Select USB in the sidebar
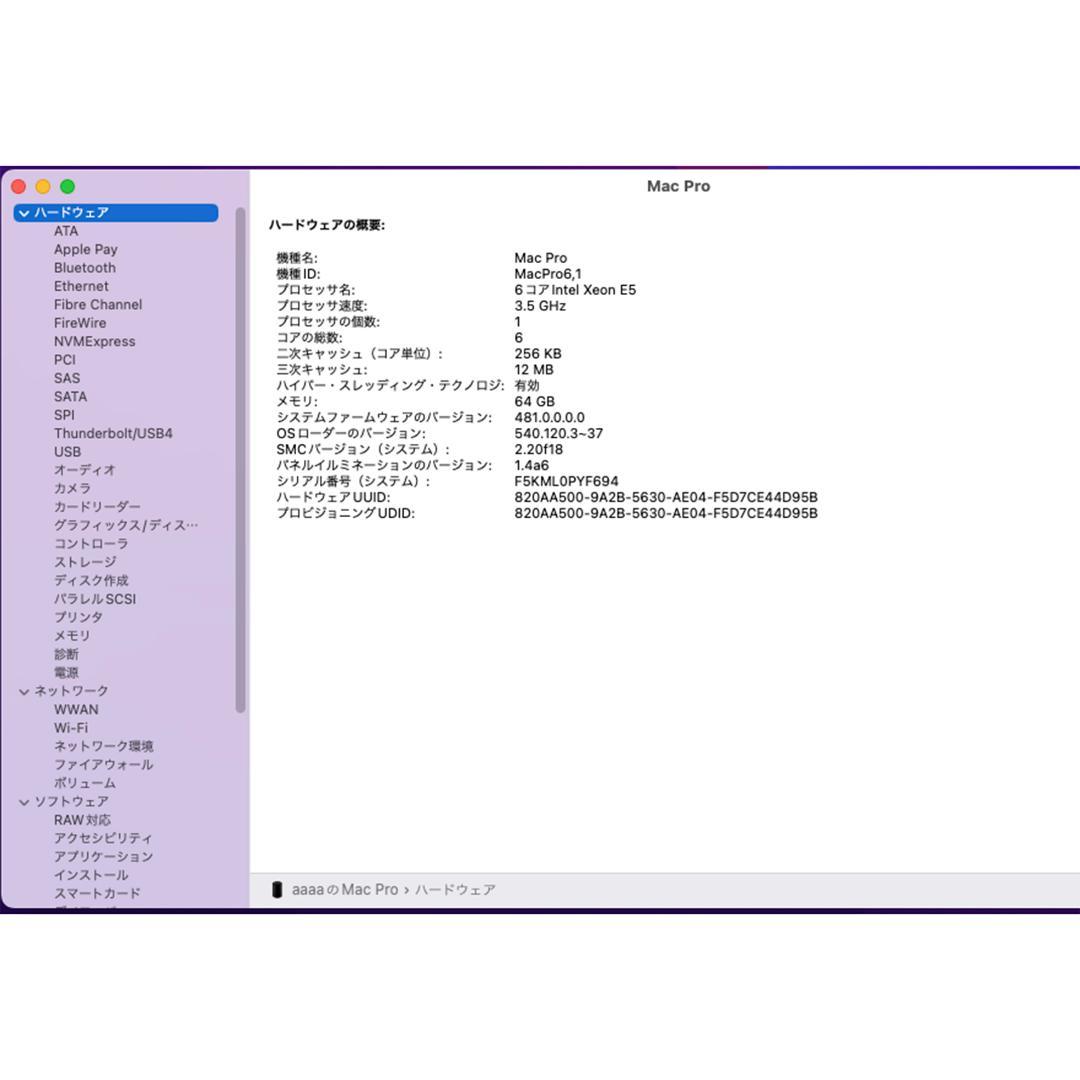Screen dimensions: 1080x1080 click(x=68, y=452)
